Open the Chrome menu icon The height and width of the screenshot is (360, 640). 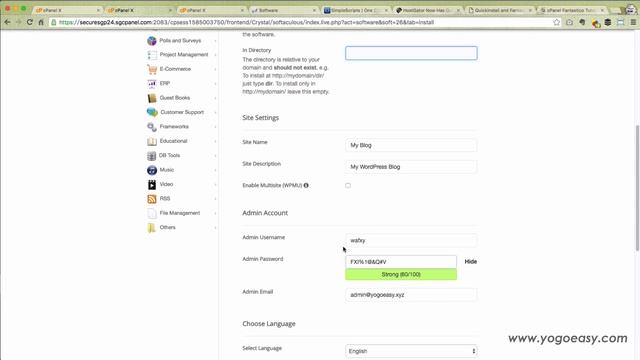click(633, 22)
